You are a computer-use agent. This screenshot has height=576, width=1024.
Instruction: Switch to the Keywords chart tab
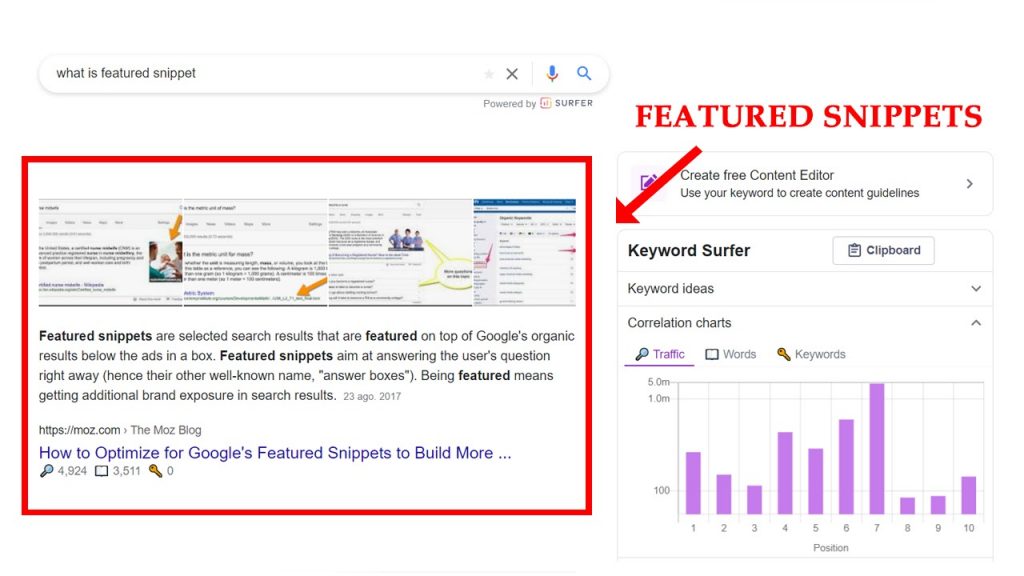pos(811,354)
